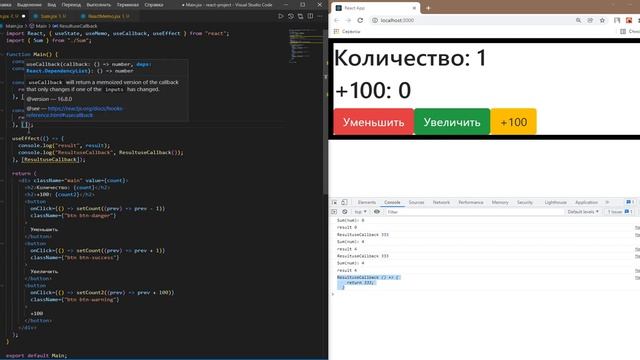
Task: Open the Сервисы apps shortcut in bookmarks bar
Action: (347, 31)
